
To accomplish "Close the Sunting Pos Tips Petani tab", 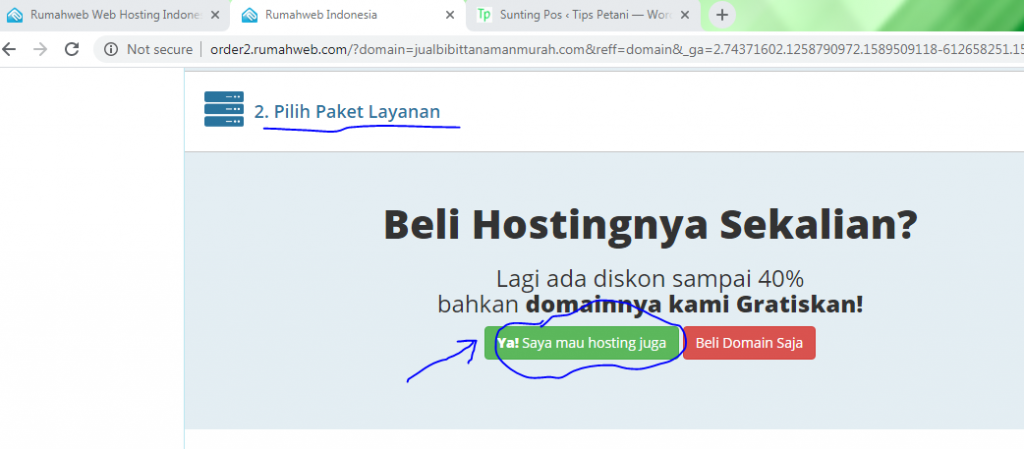I will click(685, 15).
